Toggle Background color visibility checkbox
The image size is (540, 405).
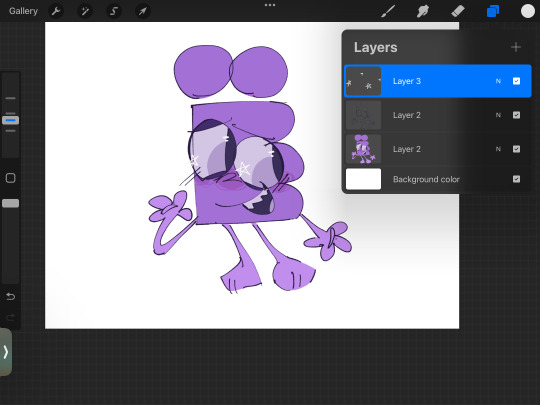516,179
